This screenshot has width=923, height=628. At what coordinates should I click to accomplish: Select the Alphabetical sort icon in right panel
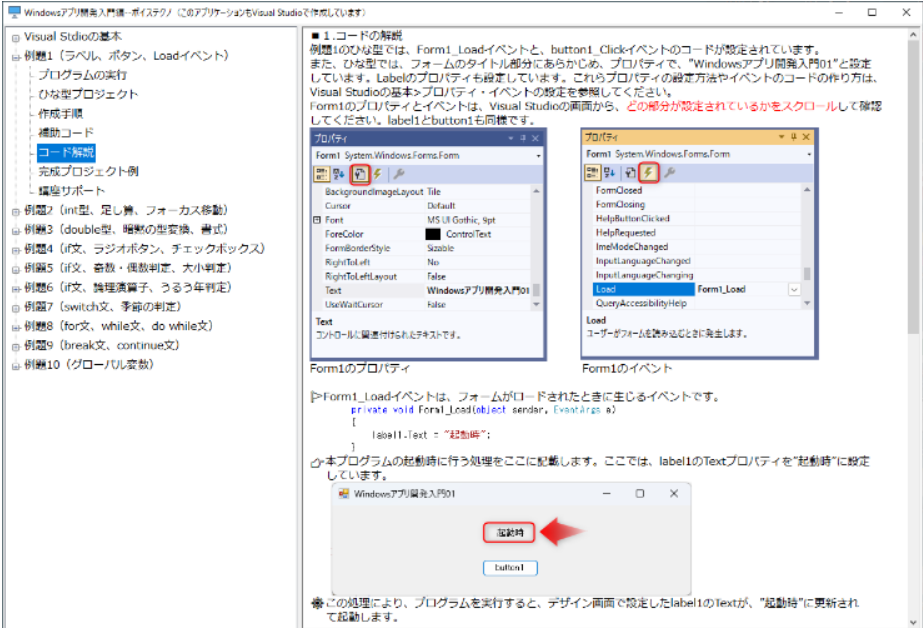point(607,173)
